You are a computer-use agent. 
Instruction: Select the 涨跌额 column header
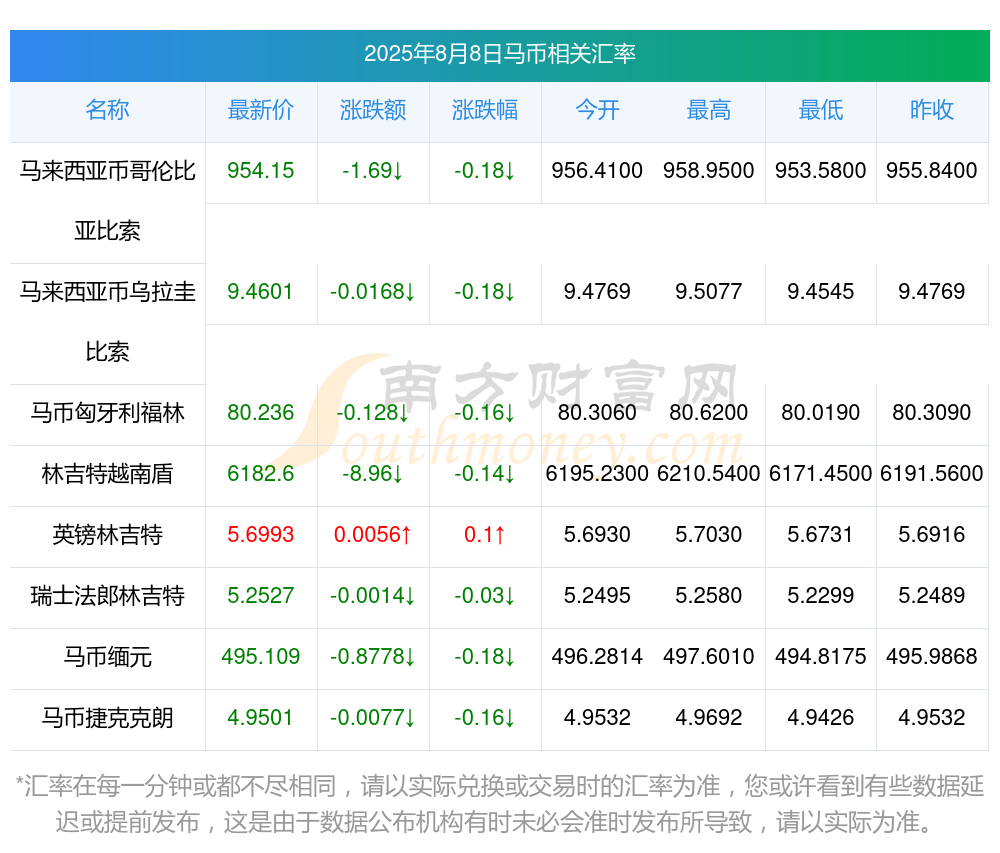pyautogui.click(x=372, y=110)
